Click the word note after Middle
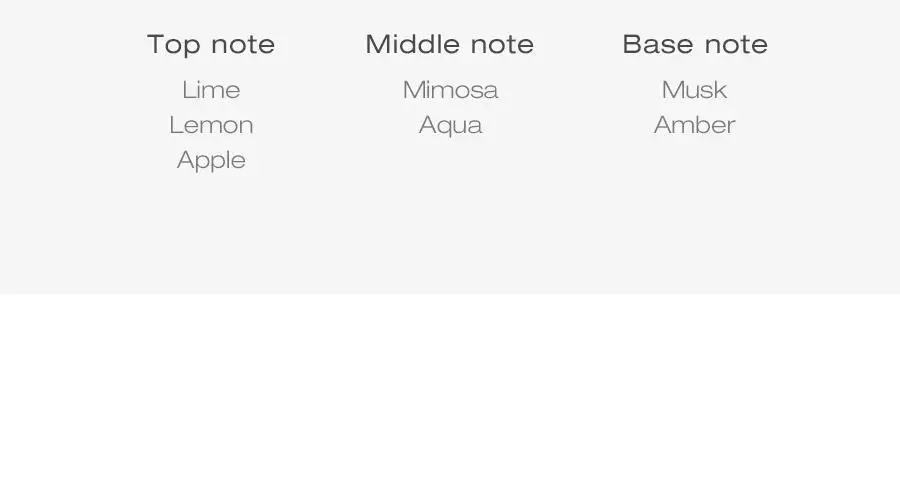 pyautogui.click(x=503, y=45)
